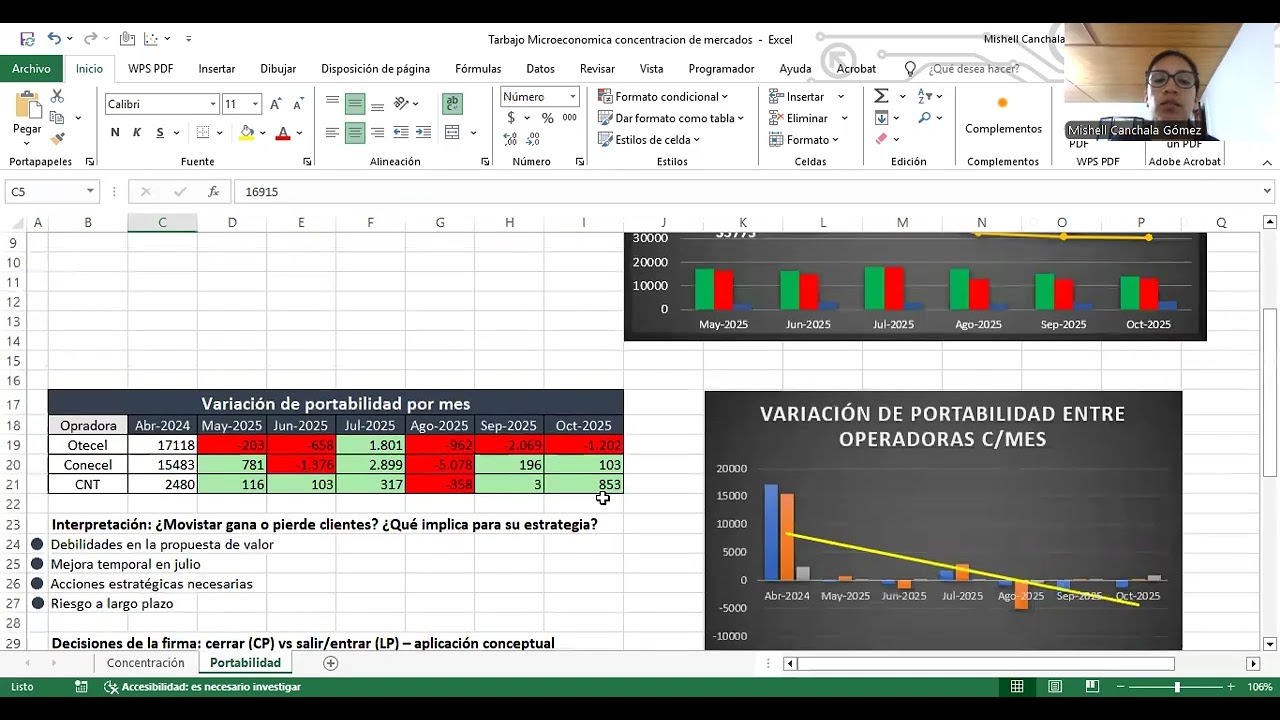Switch to Page Break Preview in status bar
Screen dimensions: 1280x720
point(1093,687)
